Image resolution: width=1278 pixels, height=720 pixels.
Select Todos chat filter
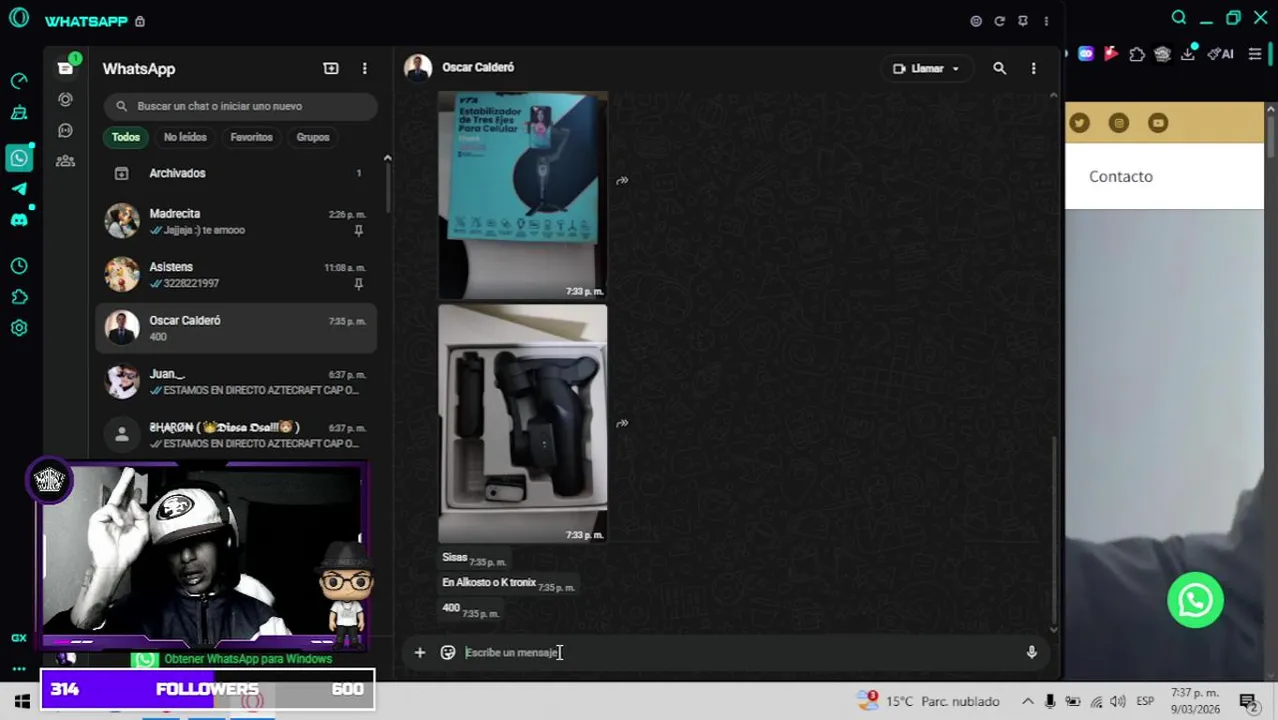click(126, 137)
